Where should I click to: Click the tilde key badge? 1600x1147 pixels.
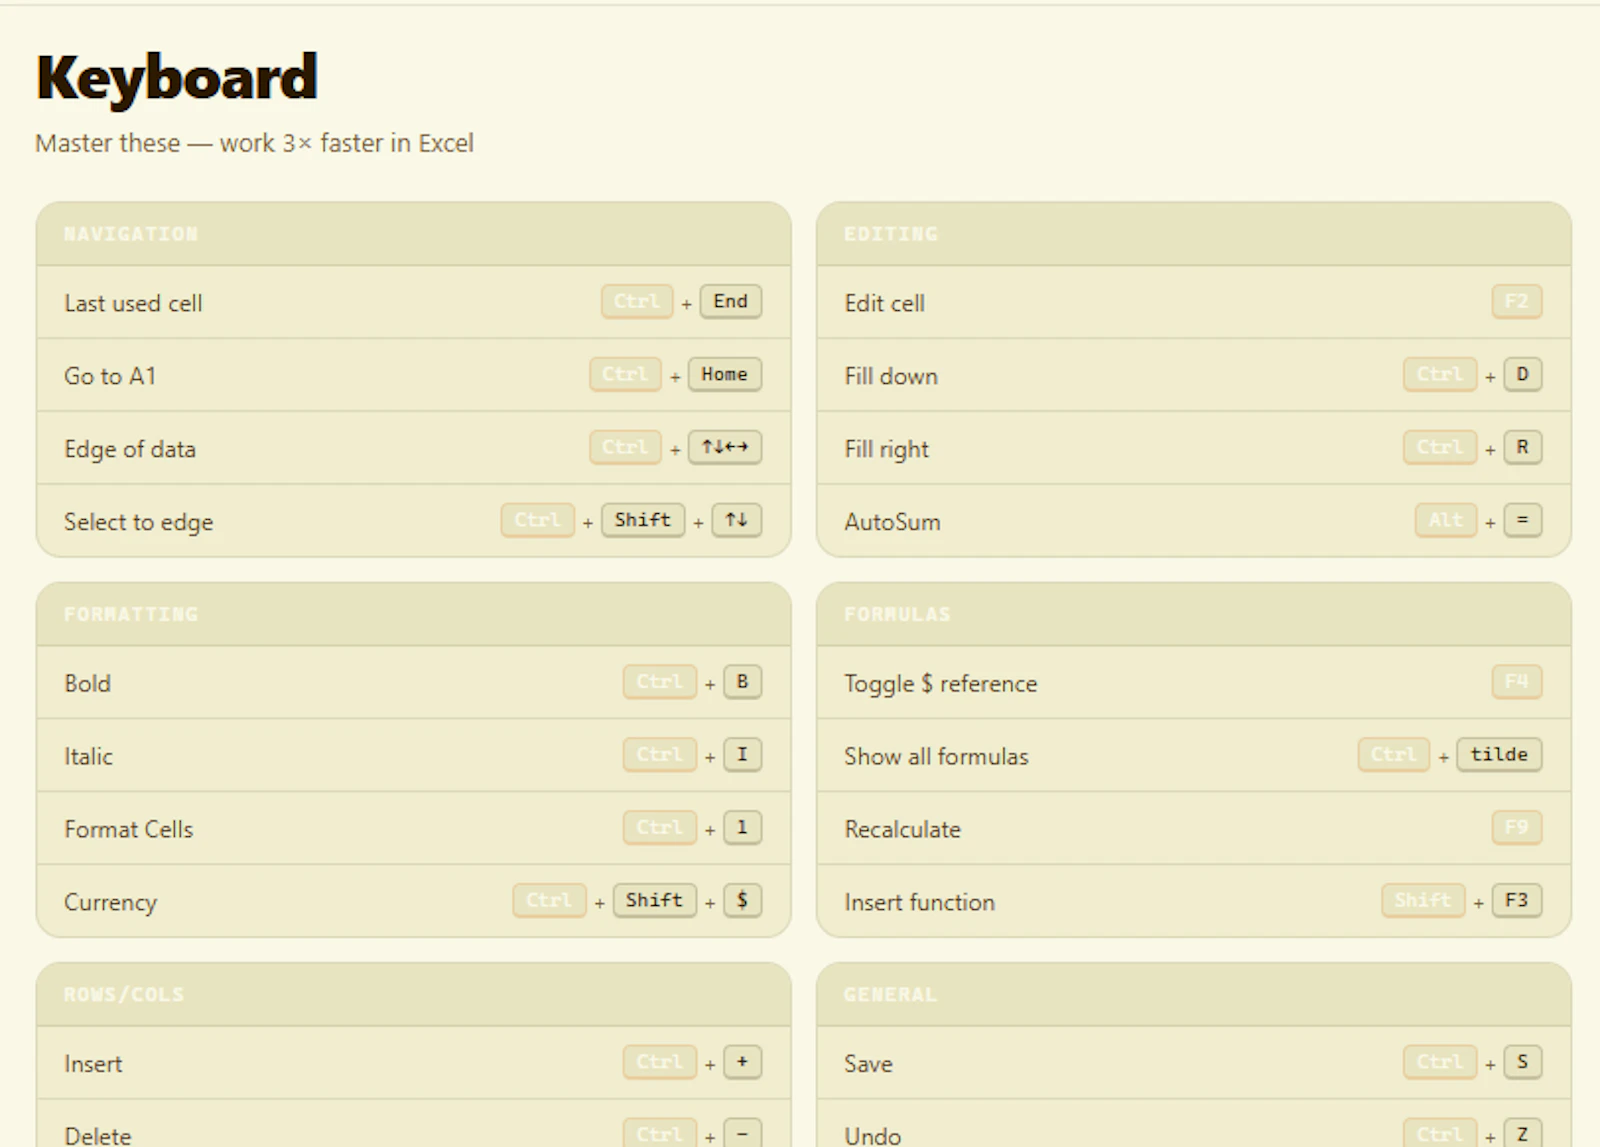tap(1499, 754)
